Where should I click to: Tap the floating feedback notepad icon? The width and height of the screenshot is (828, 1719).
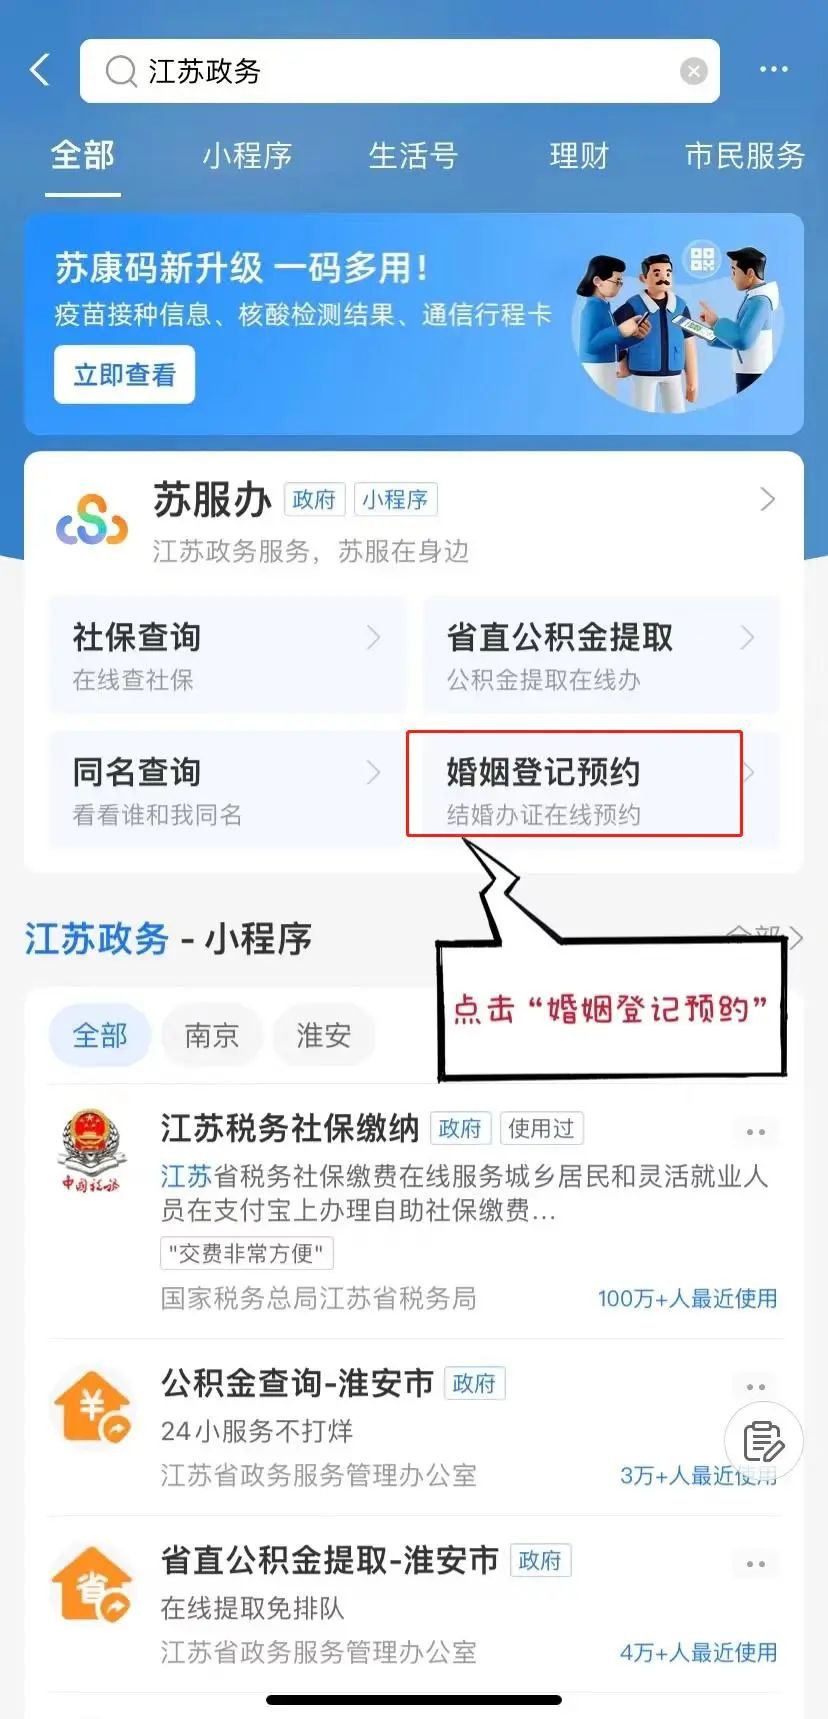click(x=764, y=1441)
